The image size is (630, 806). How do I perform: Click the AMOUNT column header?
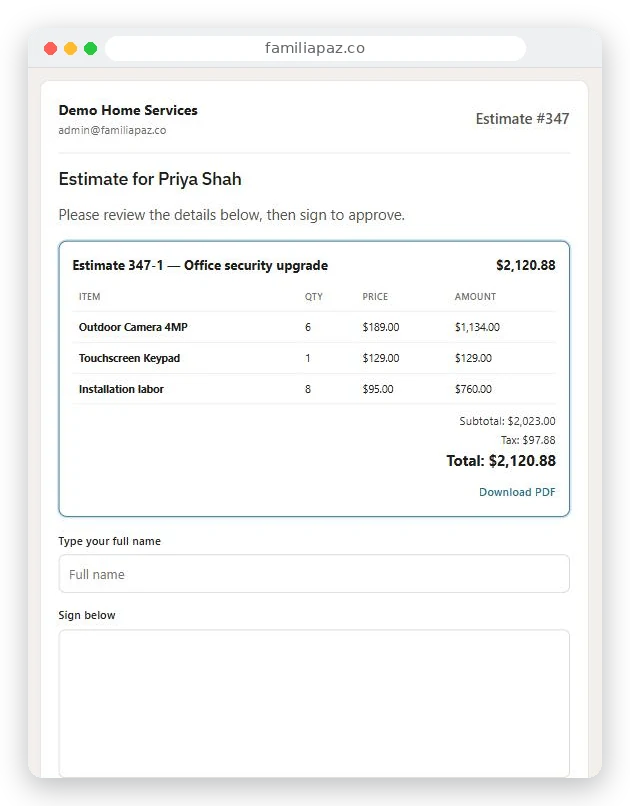[x=475, y=297]
